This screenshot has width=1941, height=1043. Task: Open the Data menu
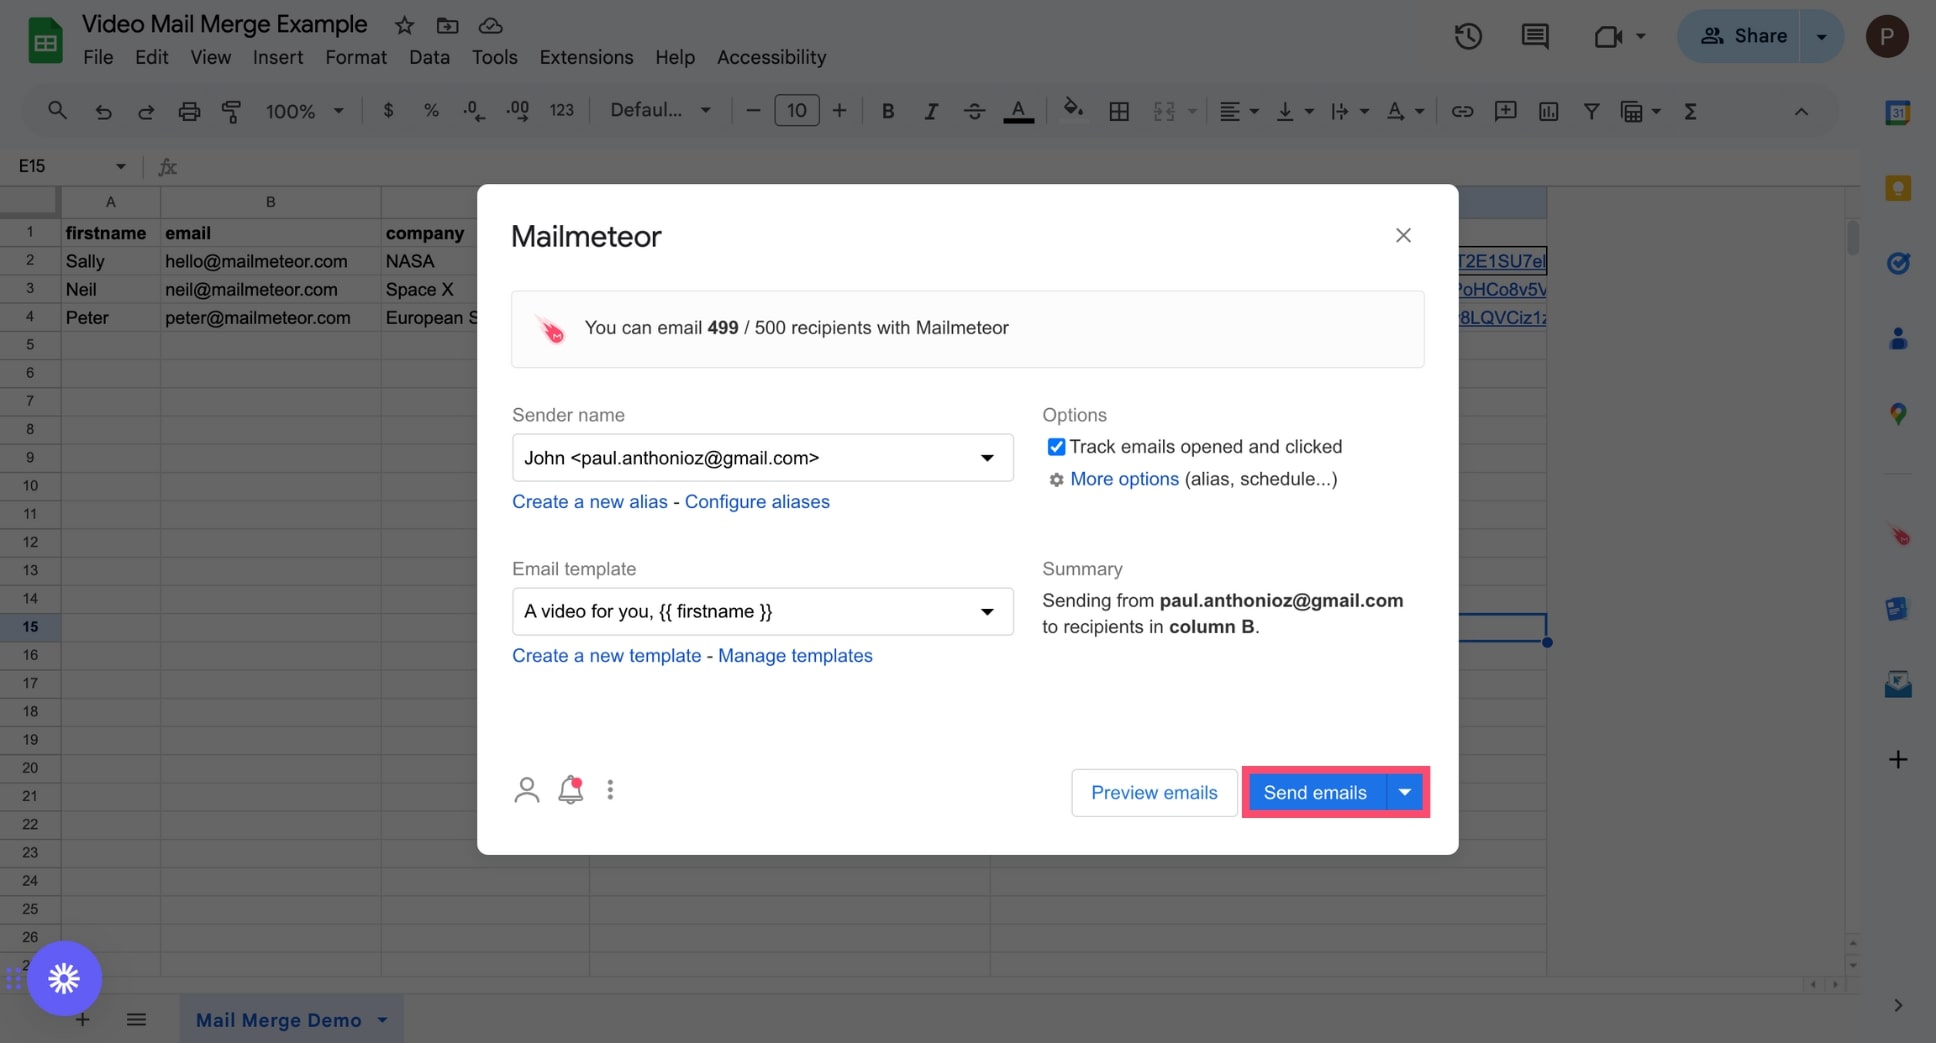[429, 58]
